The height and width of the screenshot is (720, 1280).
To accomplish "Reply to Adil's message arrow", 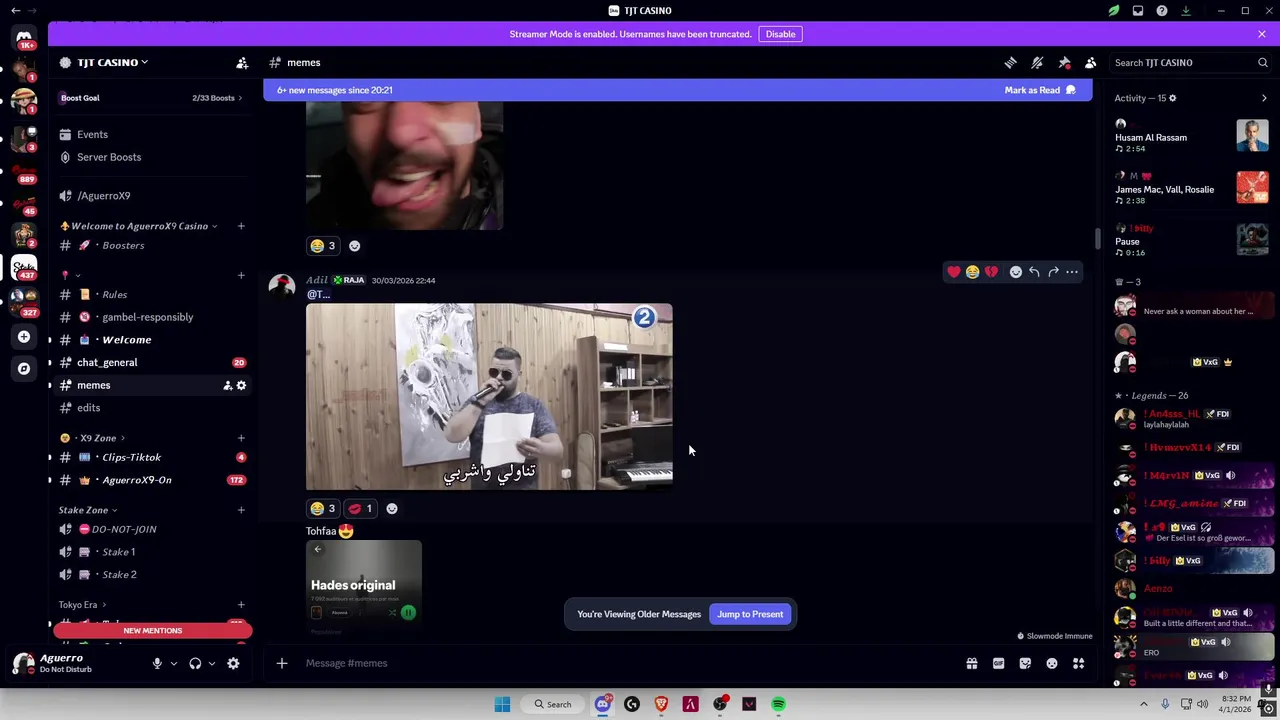I will coord(1034,272).
